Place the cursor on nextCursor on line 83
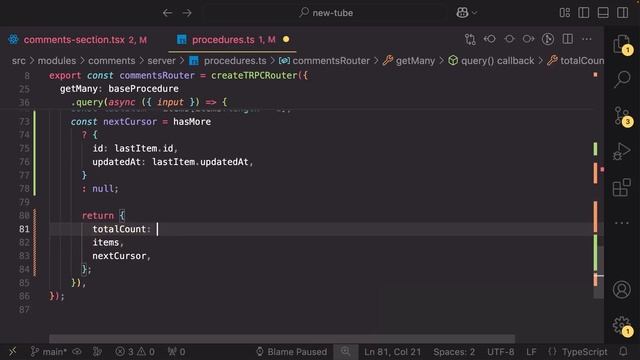 (119, 256)
